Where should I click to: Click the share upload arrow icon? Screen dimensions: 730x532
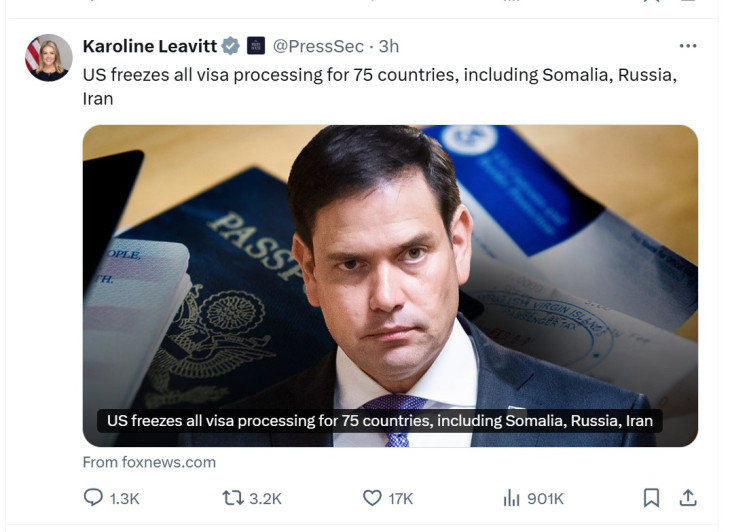[x=688, y=497]
